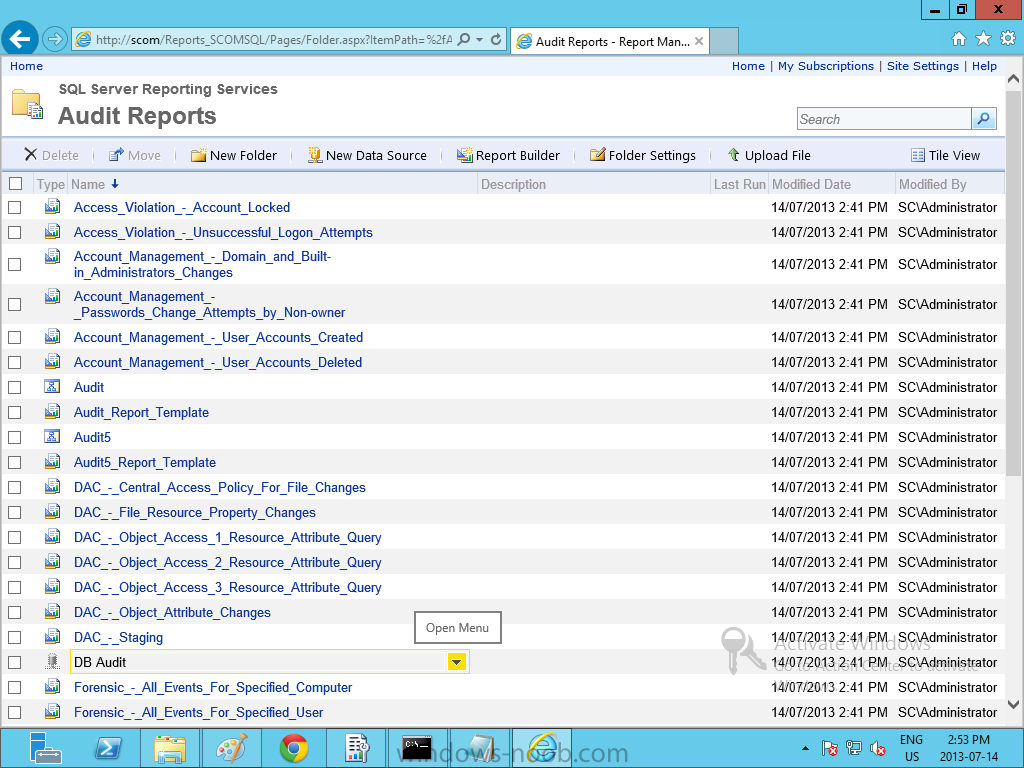Check the box for Access_Violation_-_Account_Locked
The height and width of the screenshot is (768, 1024).
pos(14,208)
